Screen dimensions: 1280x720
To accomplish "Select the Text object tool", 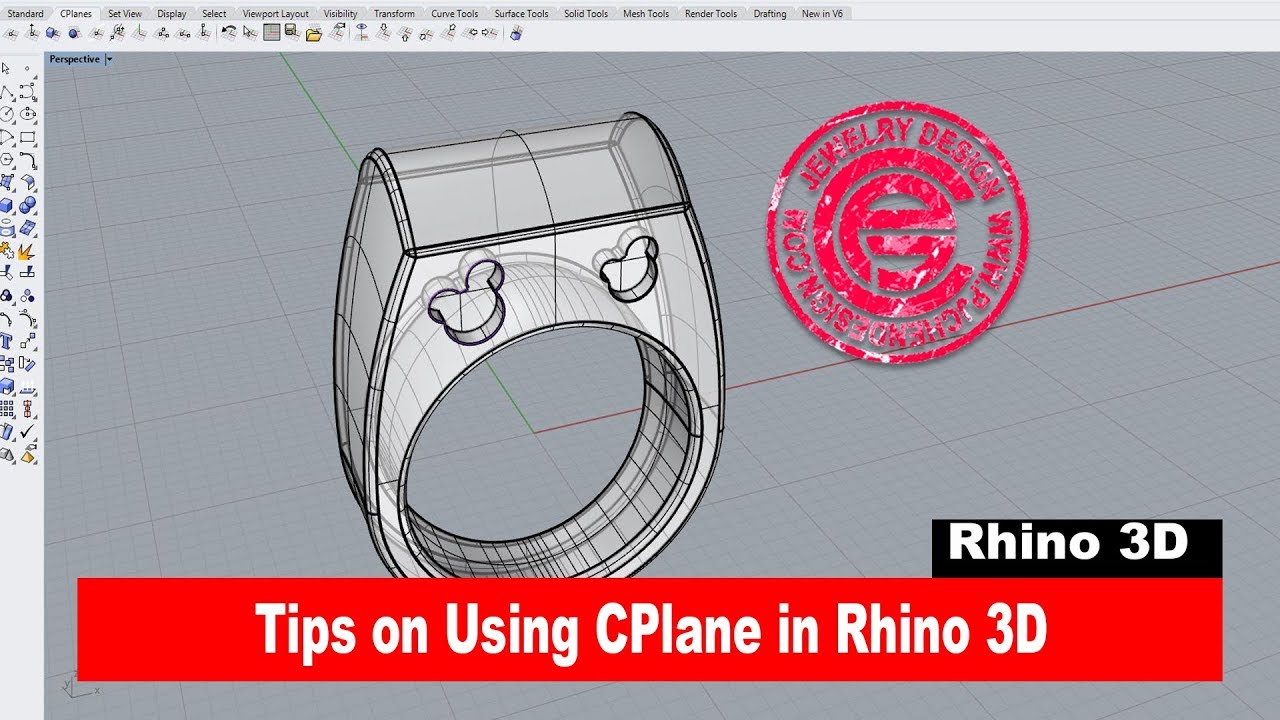I will click(7, 341).
